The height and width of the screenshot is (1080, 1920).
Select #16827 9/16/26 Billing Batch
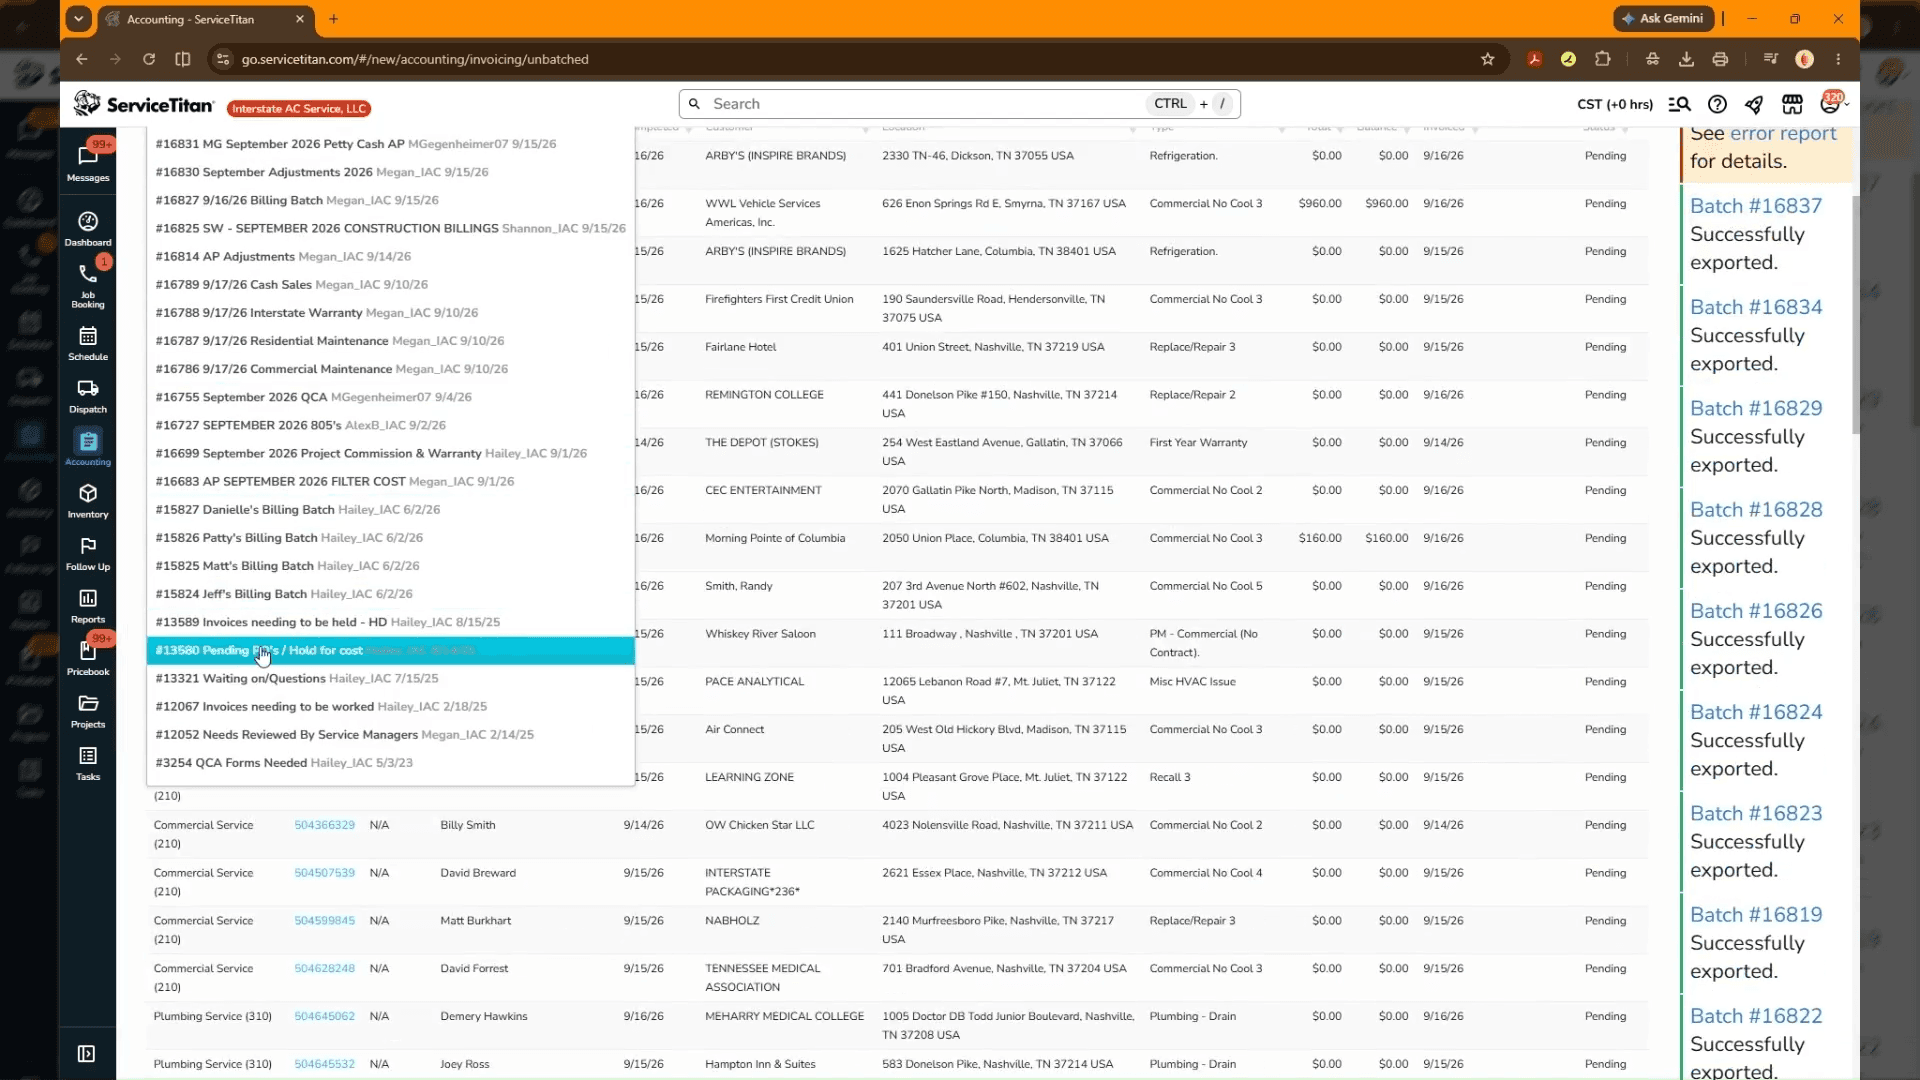[x=390, y=200]
